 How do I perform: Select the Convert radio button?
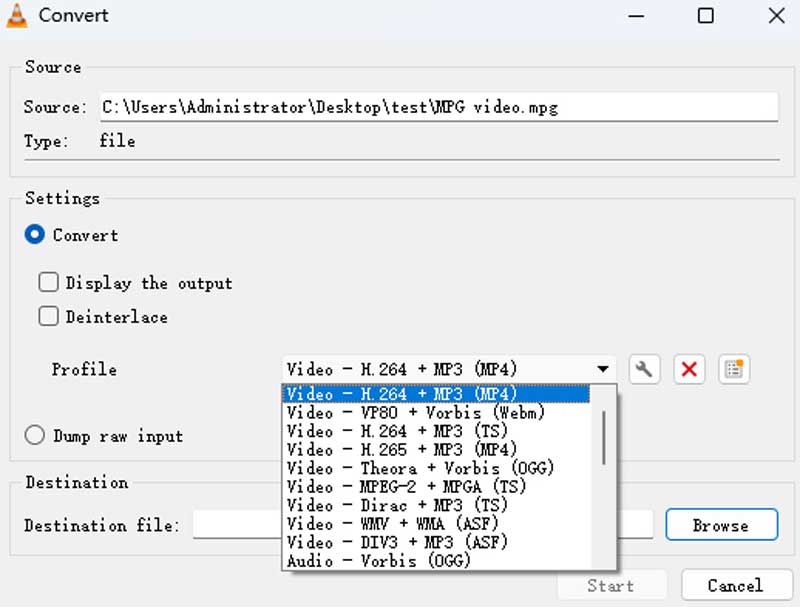click(35, 234)
